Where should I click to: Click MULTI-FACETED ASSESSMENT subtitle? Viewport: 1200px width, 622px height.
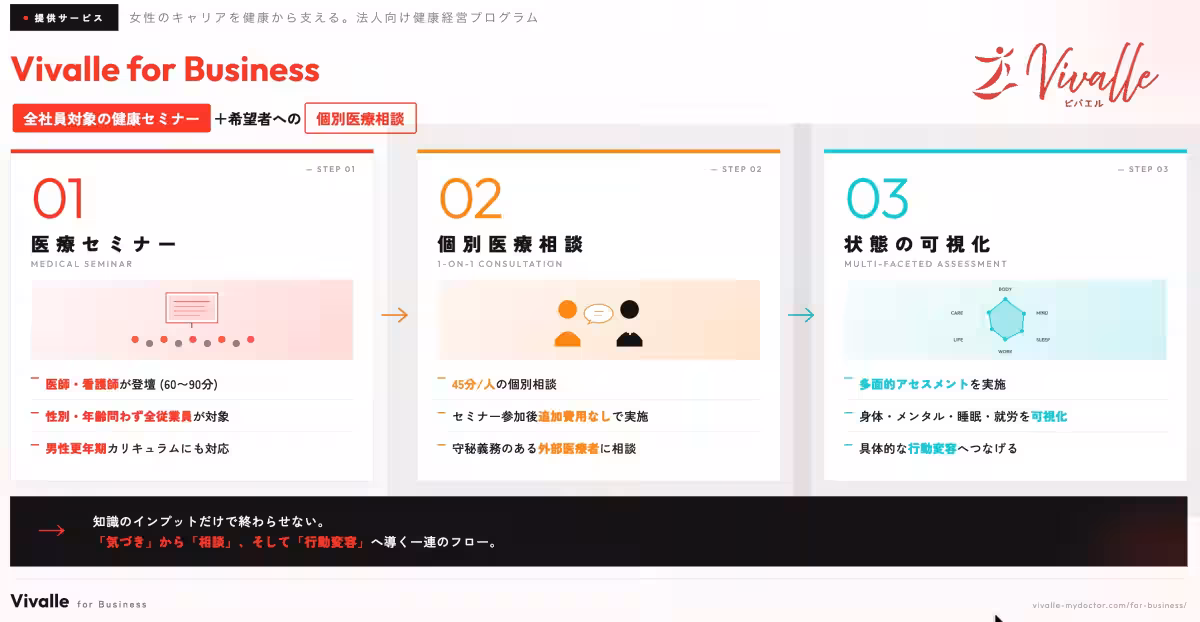tap(926, 265)
